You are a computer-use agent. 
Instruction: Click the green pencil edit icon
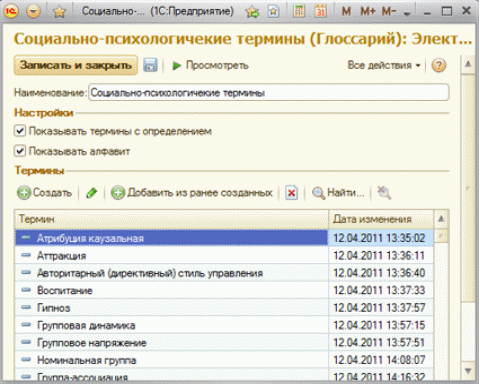pyautogui.click(x=91, y=193)
